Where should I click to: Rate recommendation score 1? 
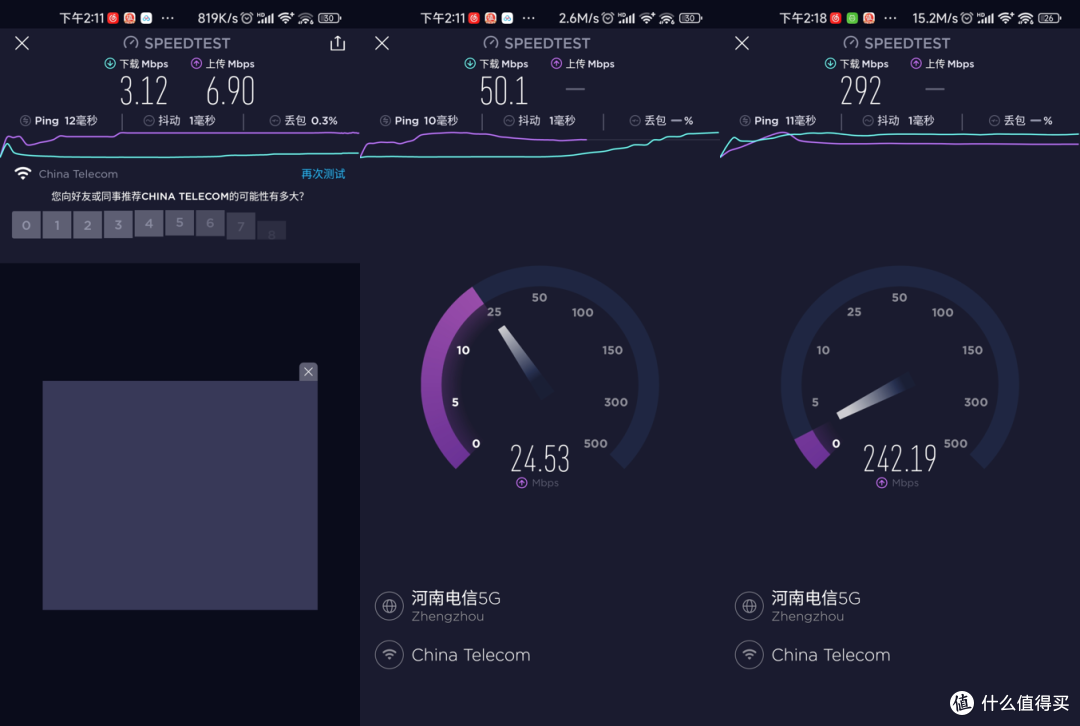pyautogui.click(x=57, y=225)
